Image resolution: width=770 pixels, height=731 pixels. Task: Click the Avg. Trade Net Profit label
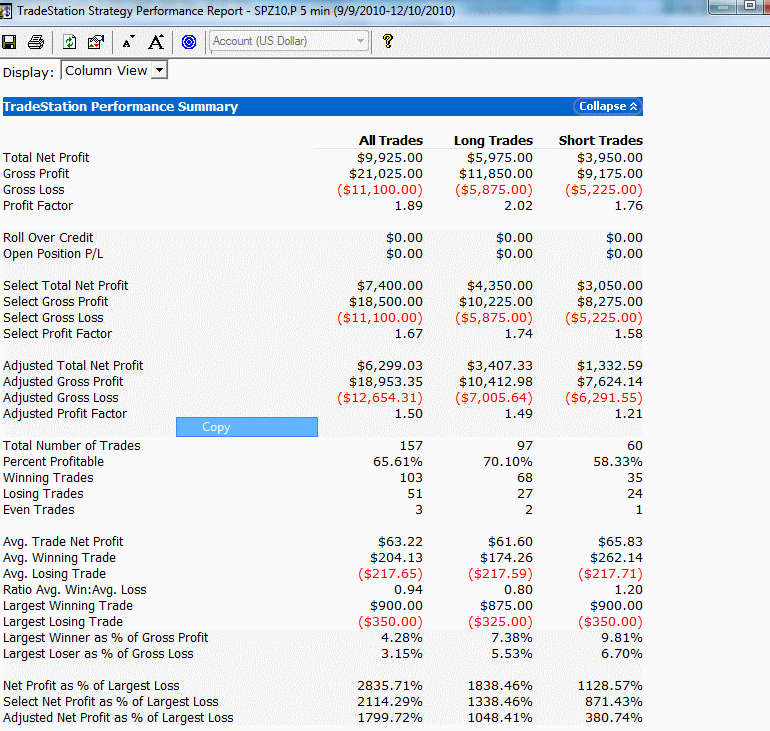point(63,542)
